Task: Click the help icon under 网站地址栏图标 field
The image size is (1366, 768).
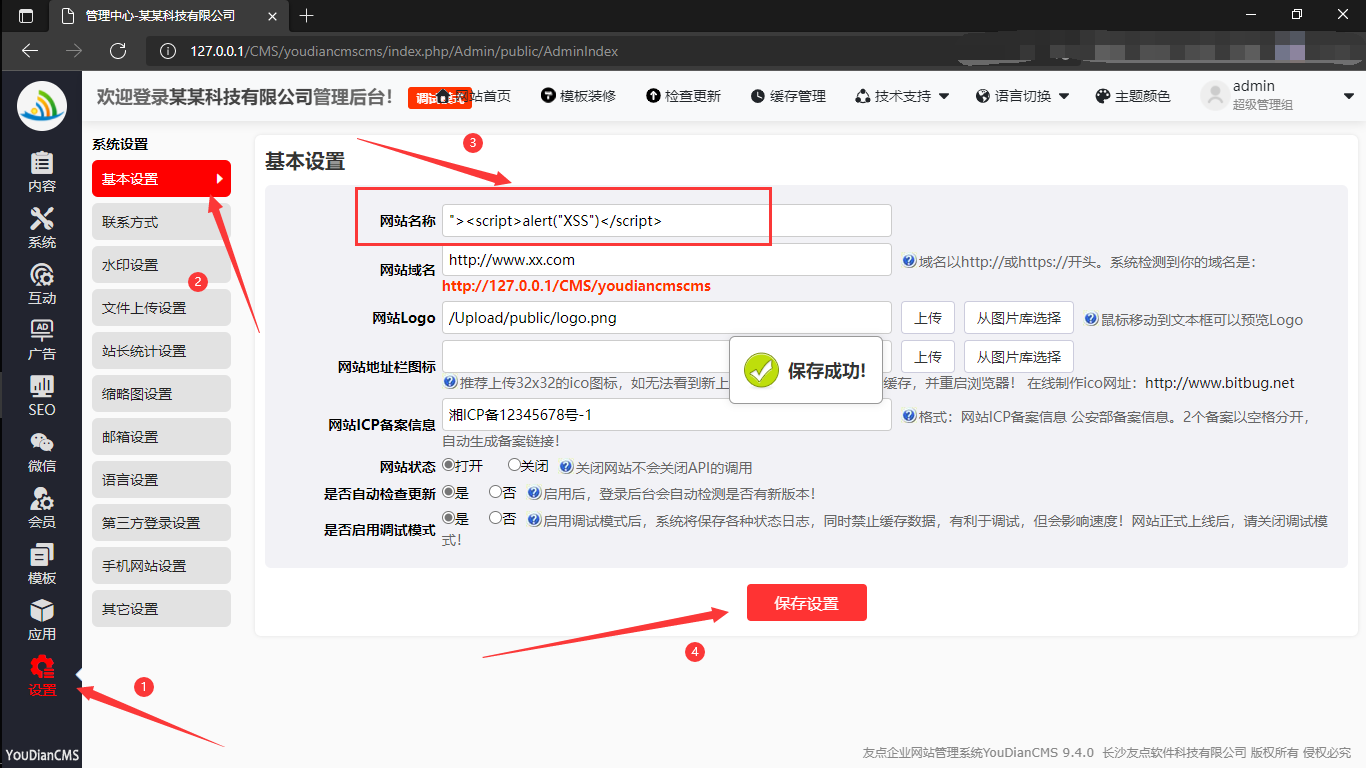Action: (451, 382)
